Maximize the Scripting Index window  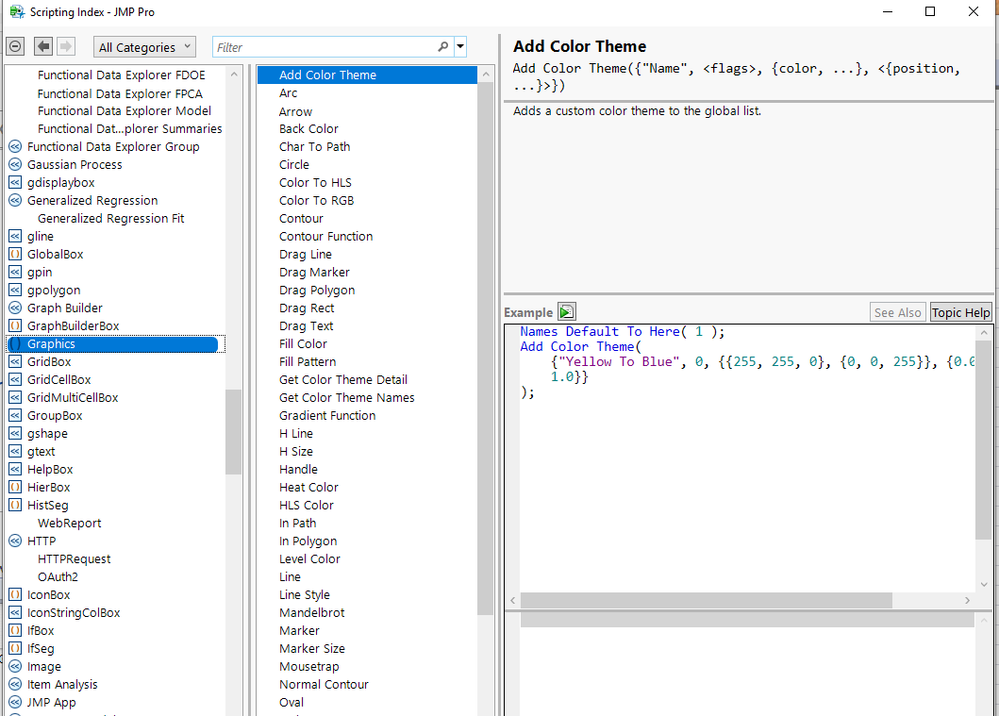930,11
